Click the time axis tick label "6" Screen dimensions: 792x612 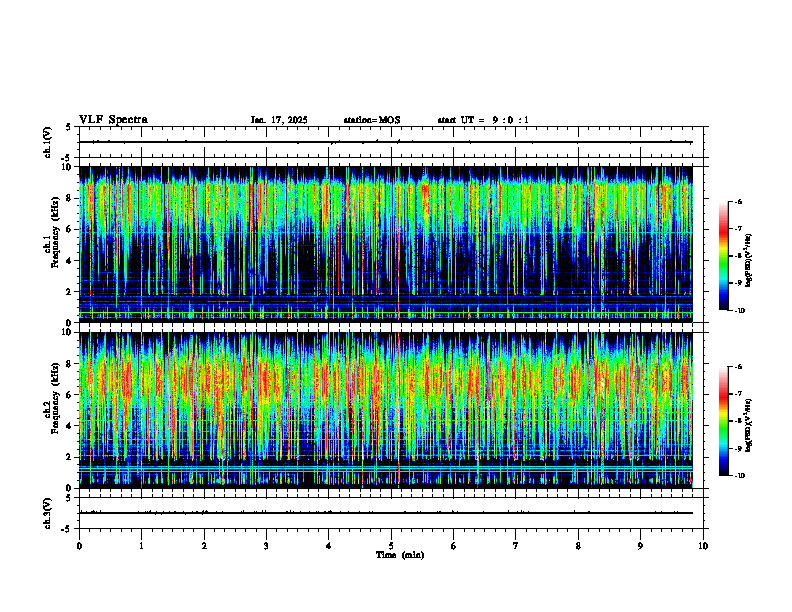454,546
